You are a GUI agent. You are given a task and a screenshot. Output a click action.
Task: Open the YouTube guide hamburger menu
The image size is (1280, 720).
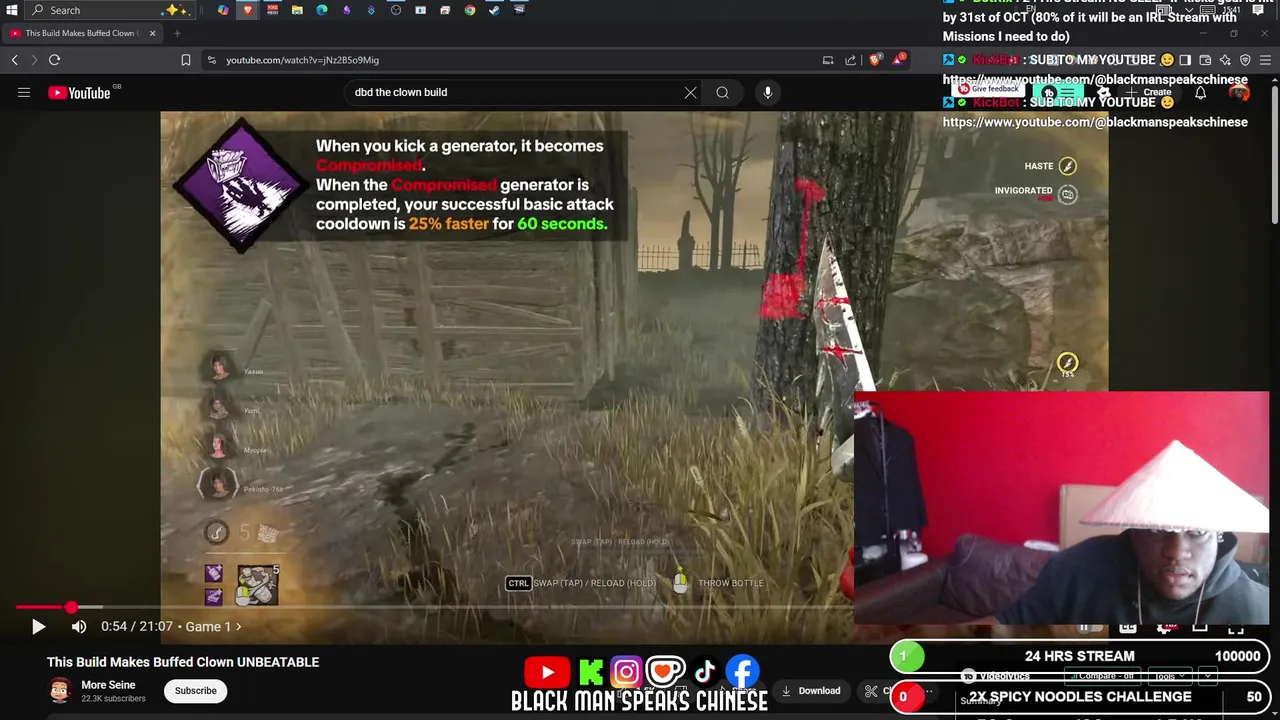click(x=23, y=93)
